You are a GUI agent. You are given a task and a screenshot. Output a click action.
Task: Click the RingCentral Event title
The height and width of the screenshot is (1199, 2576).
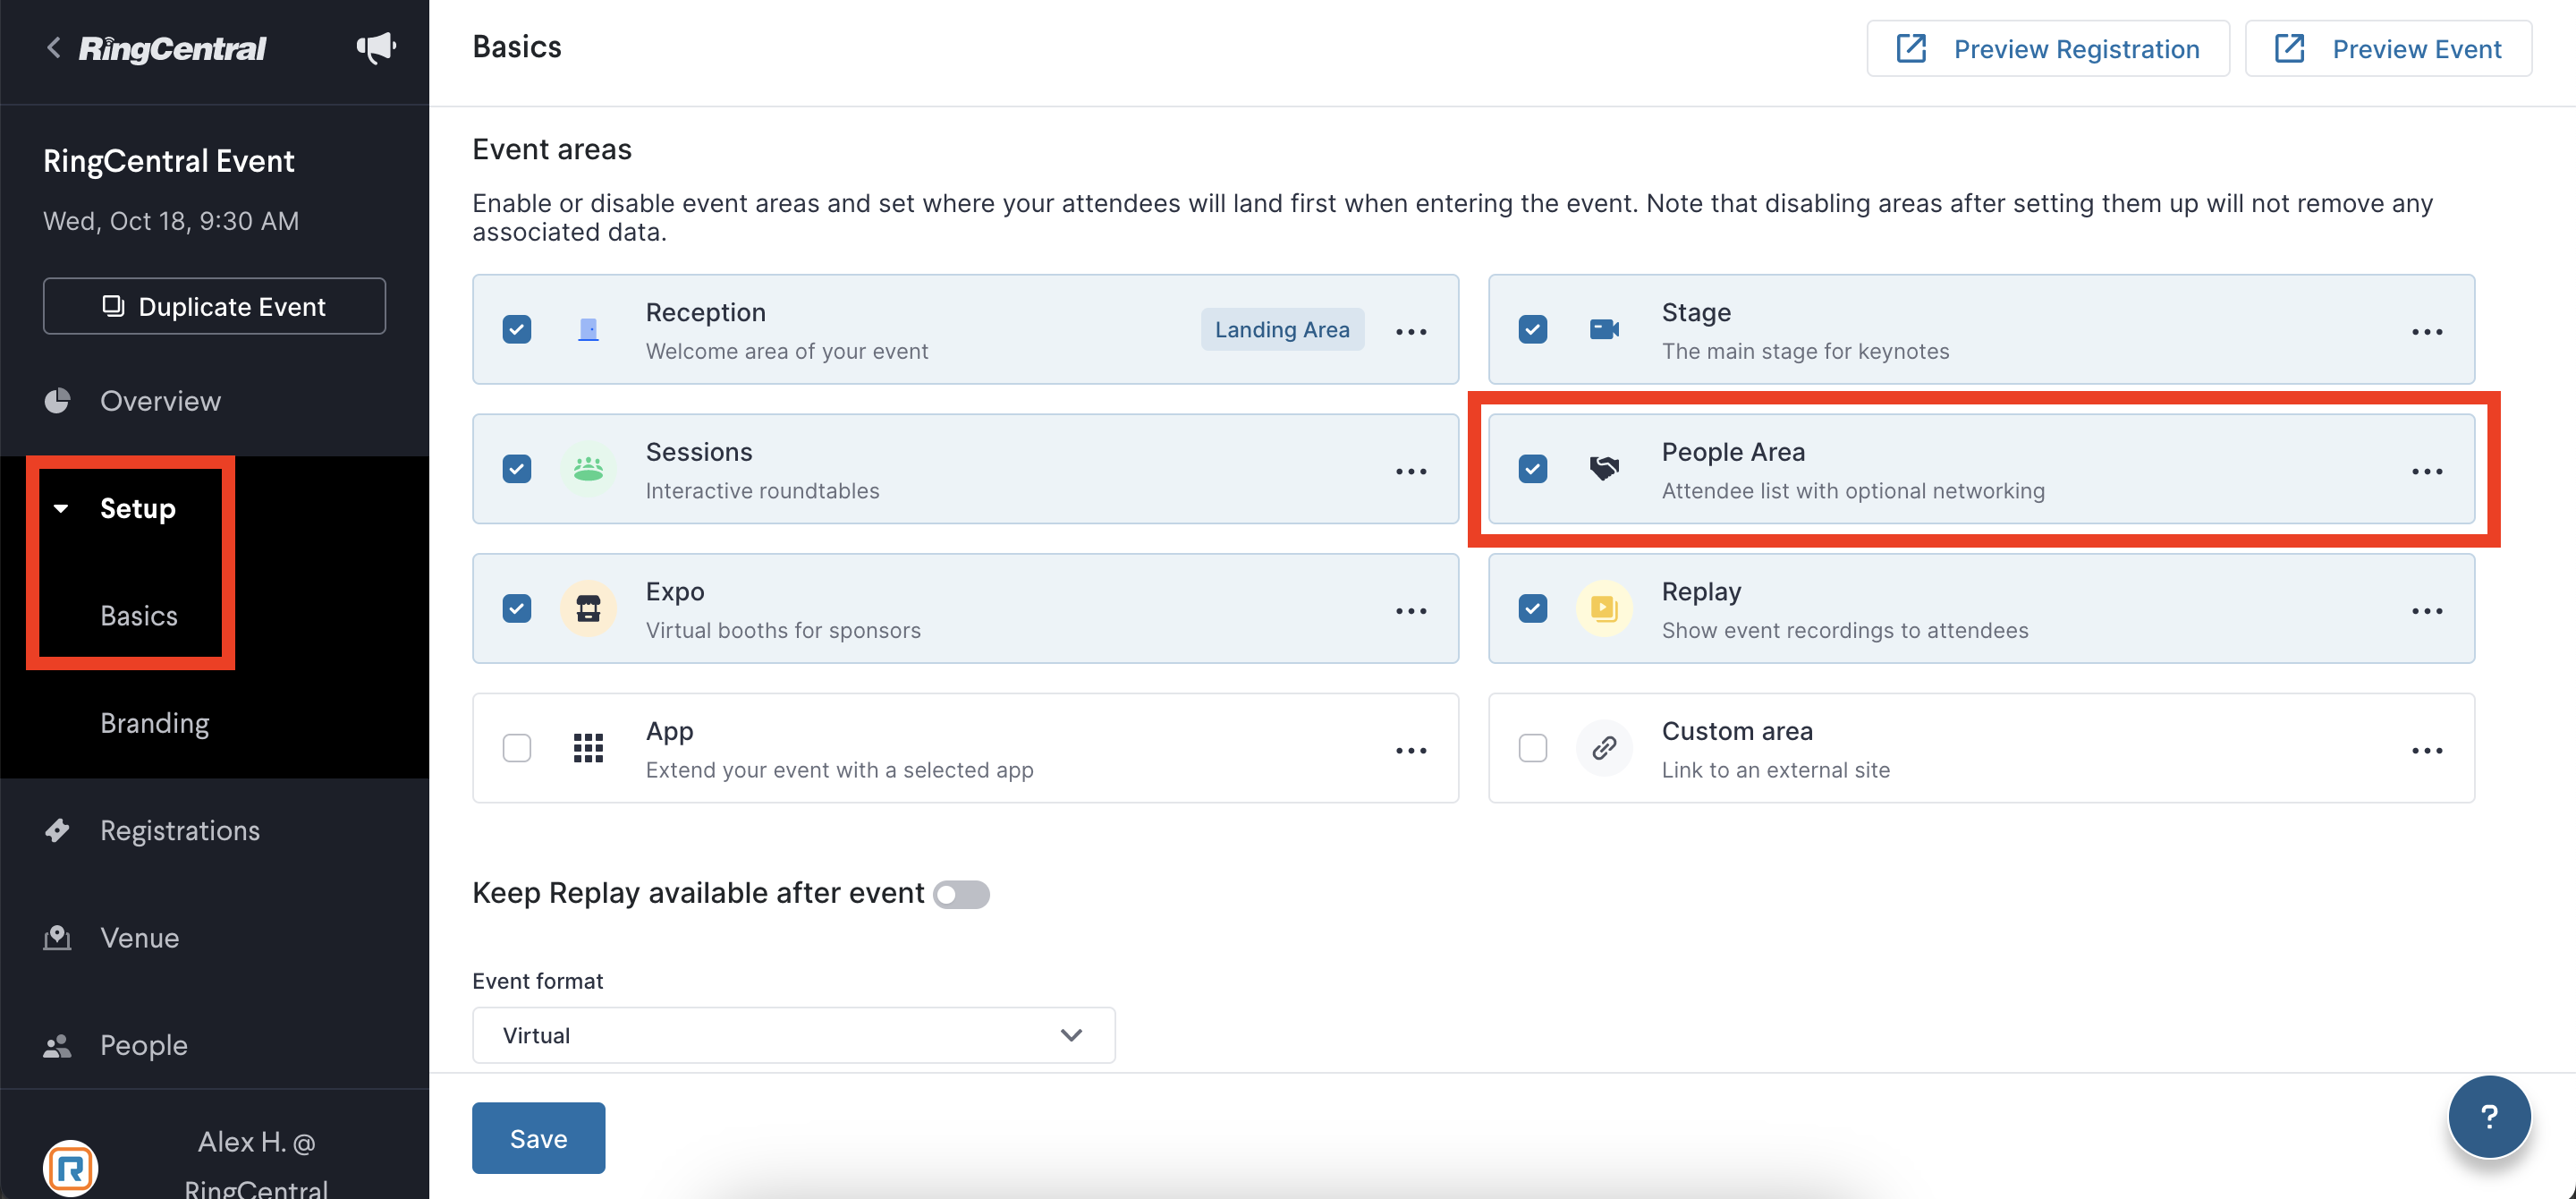[x=168, y=161]
